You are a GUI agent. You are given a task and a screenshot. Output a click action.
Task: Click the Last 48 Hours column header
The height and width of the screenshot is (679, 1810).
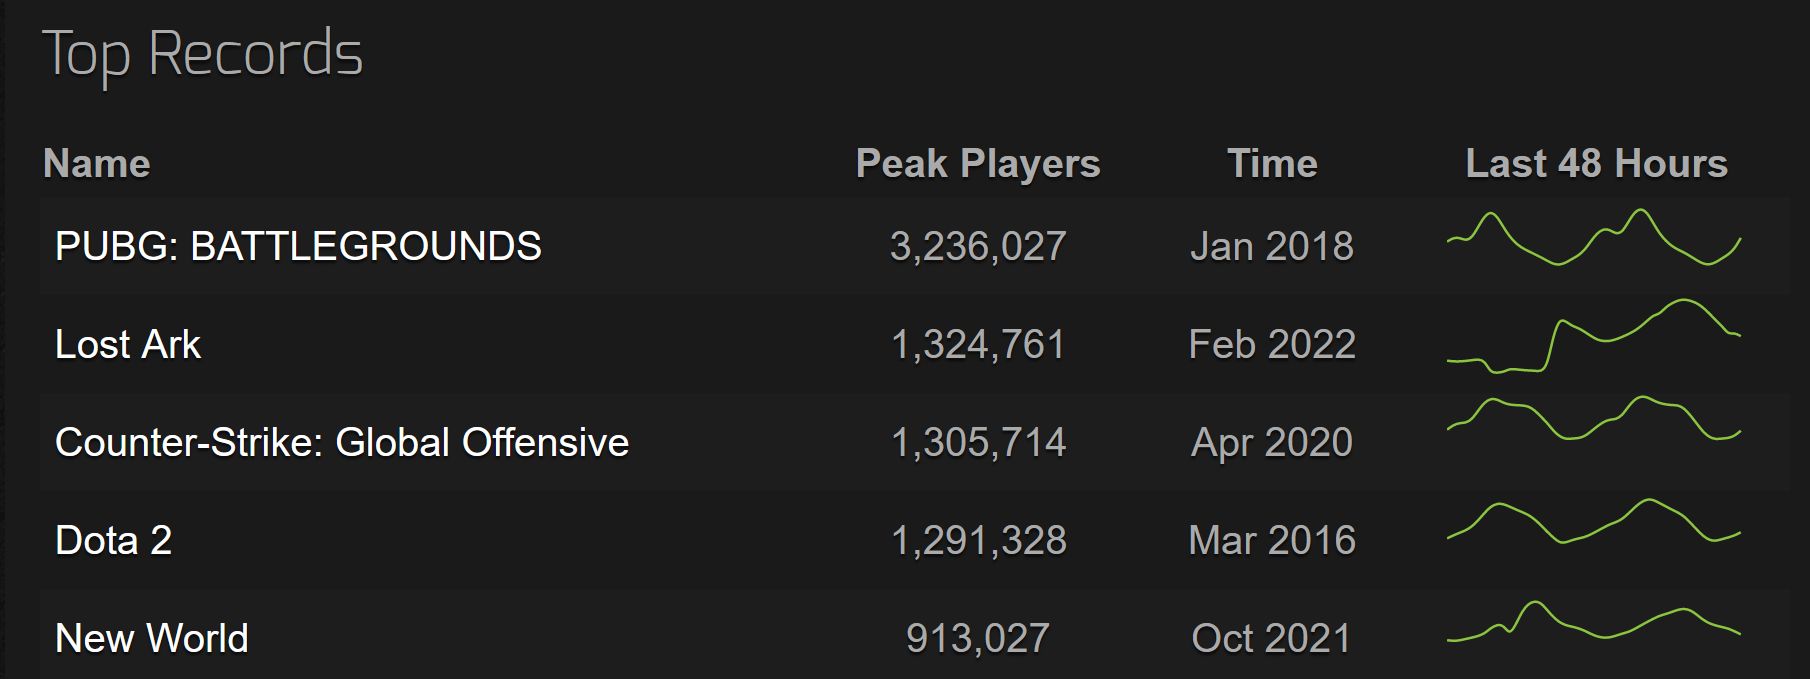pos(1596,162)
